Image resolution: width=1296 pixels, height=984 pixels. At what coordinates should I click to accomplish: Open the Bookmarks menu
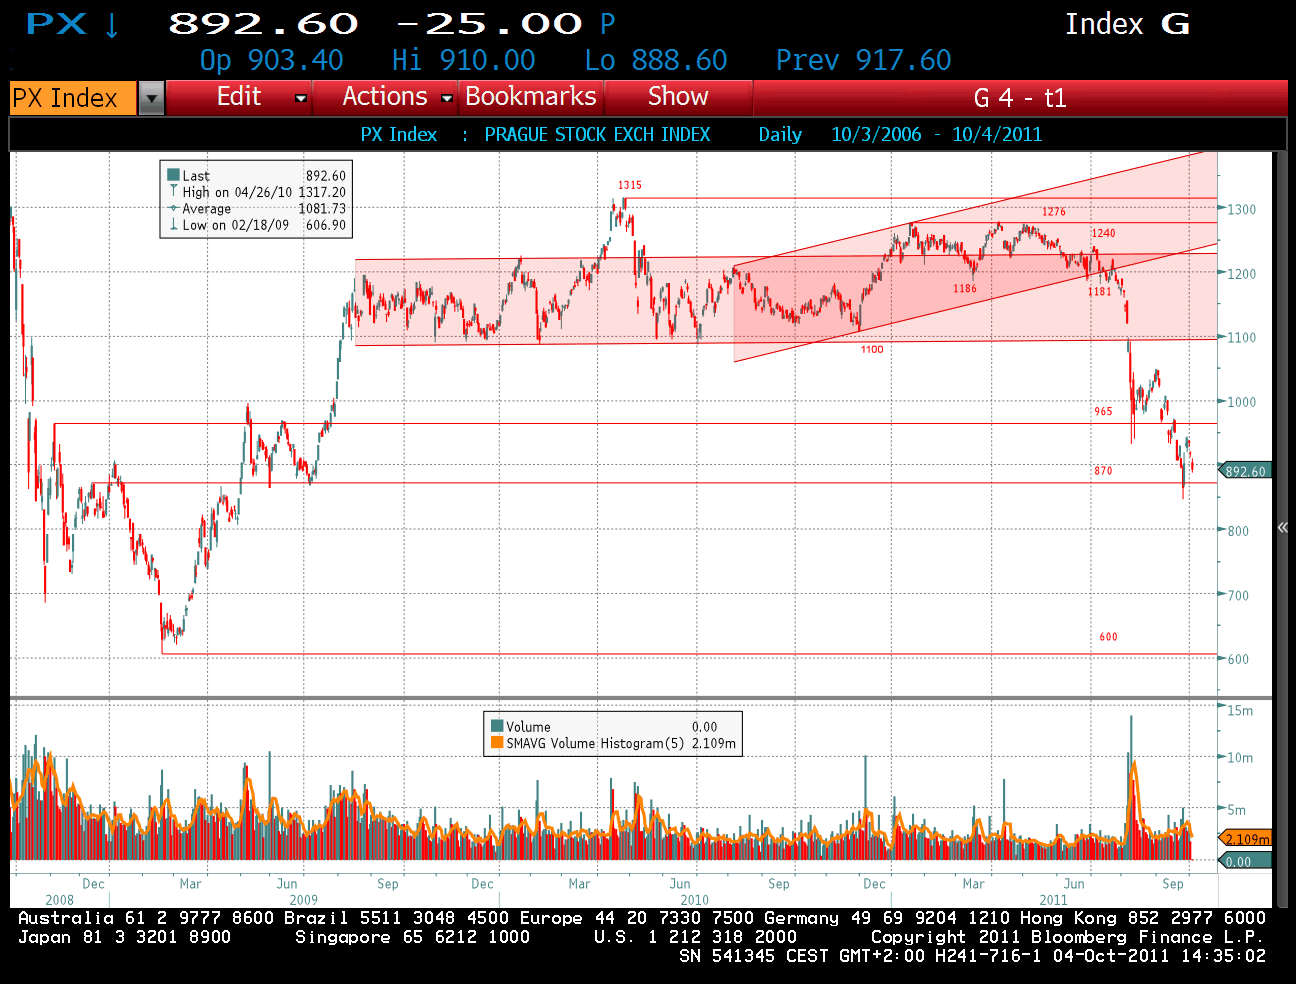pos(531,97)
